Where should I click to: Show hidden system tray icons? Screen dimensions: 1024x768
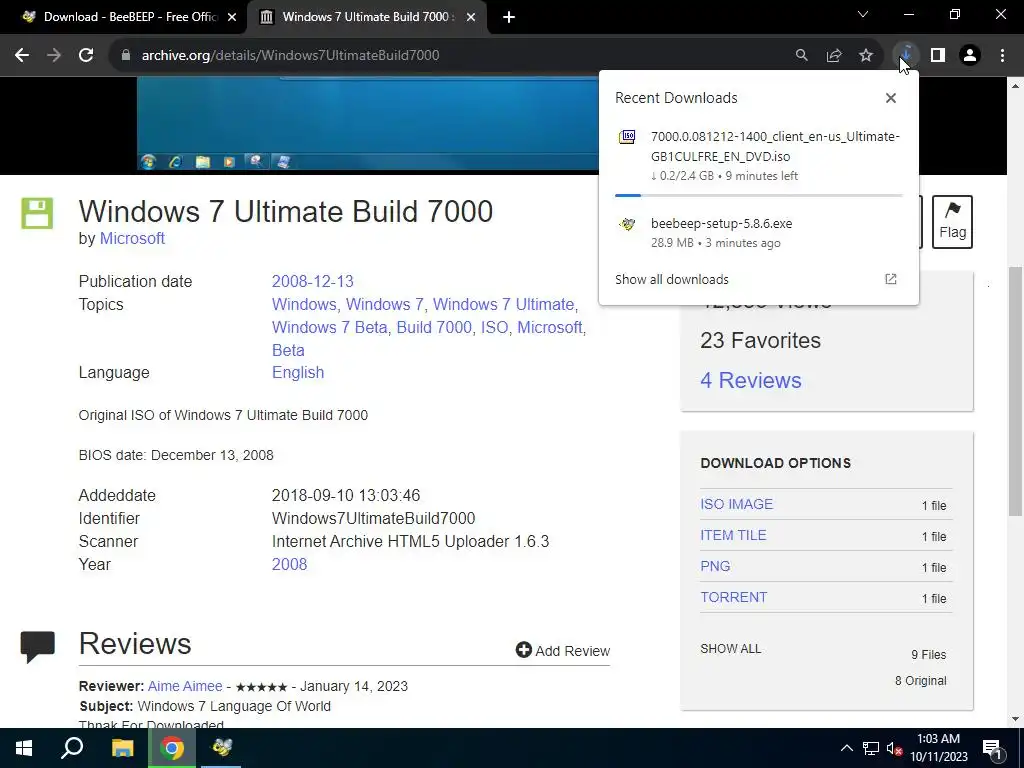click(x=846, y=748)
